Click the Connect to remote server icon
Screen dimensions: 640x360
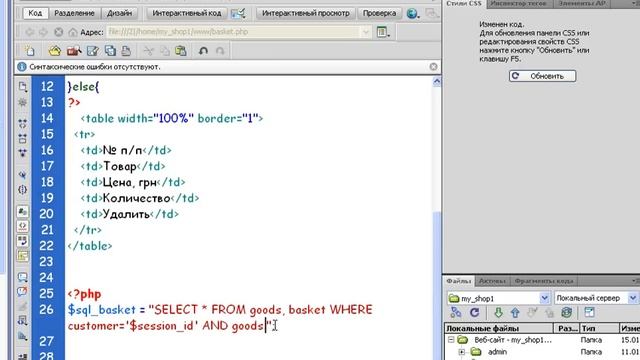(456, 313)
